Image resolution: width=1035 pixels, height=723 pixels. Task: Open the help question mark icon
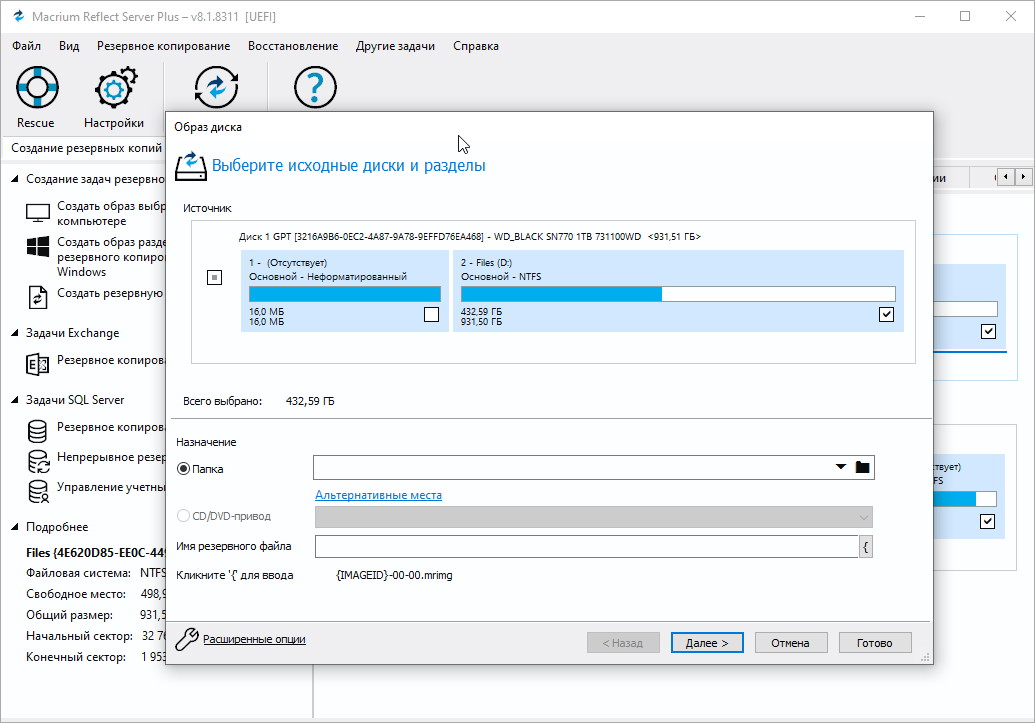[x=315, y=87]
